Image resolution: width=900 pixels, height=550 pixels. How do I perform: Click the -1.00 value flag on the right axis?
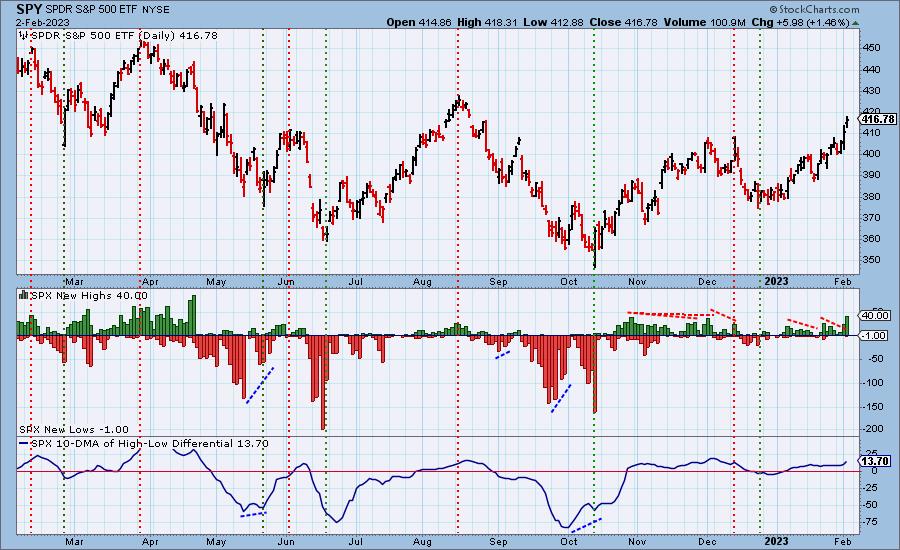(x=874, y=335)
